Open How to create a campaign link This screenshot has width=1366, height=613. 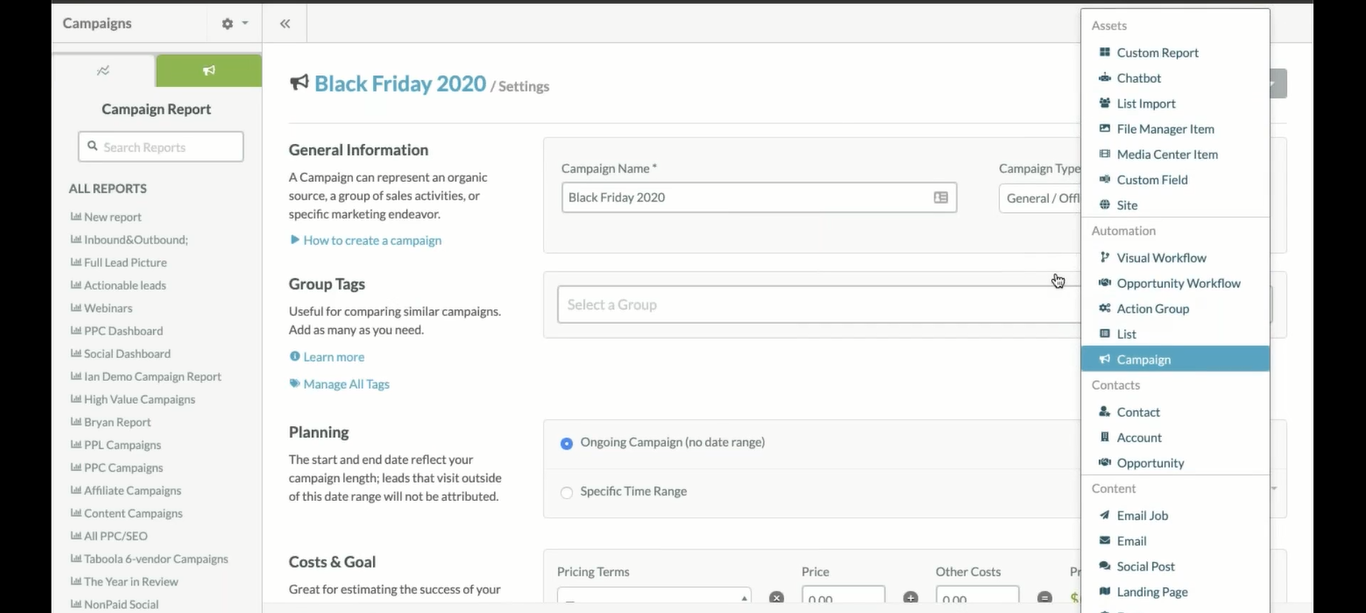point(371,240)
